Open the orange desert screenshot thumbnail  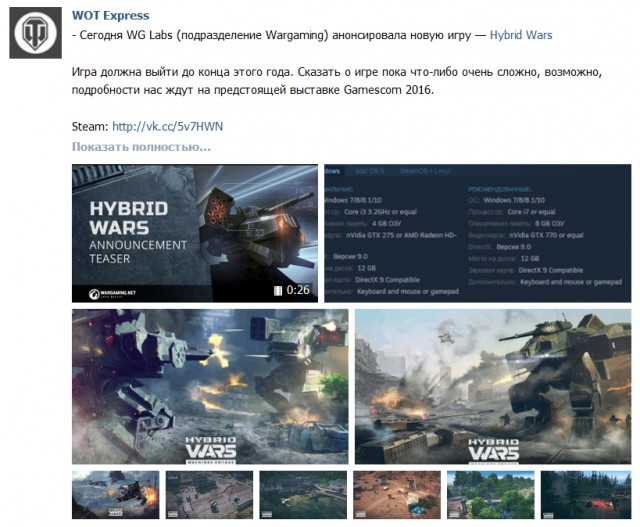point(397,495)
